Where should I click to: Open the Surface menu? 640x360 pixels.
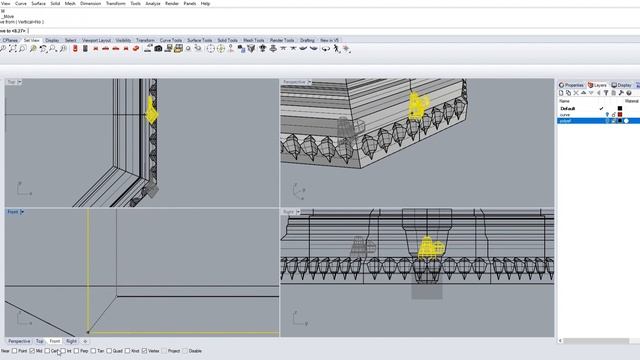pos(38,3)
